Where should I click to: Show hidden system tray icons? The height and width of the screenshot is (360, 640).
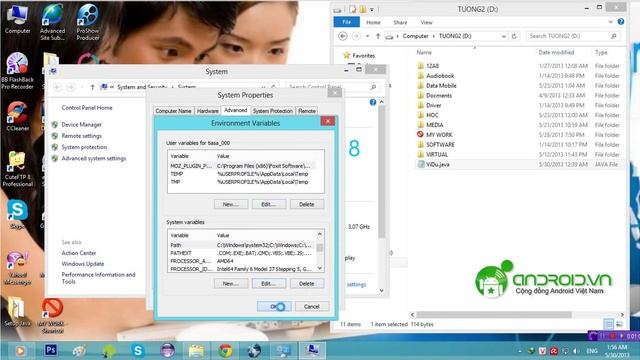click(520, 351)
